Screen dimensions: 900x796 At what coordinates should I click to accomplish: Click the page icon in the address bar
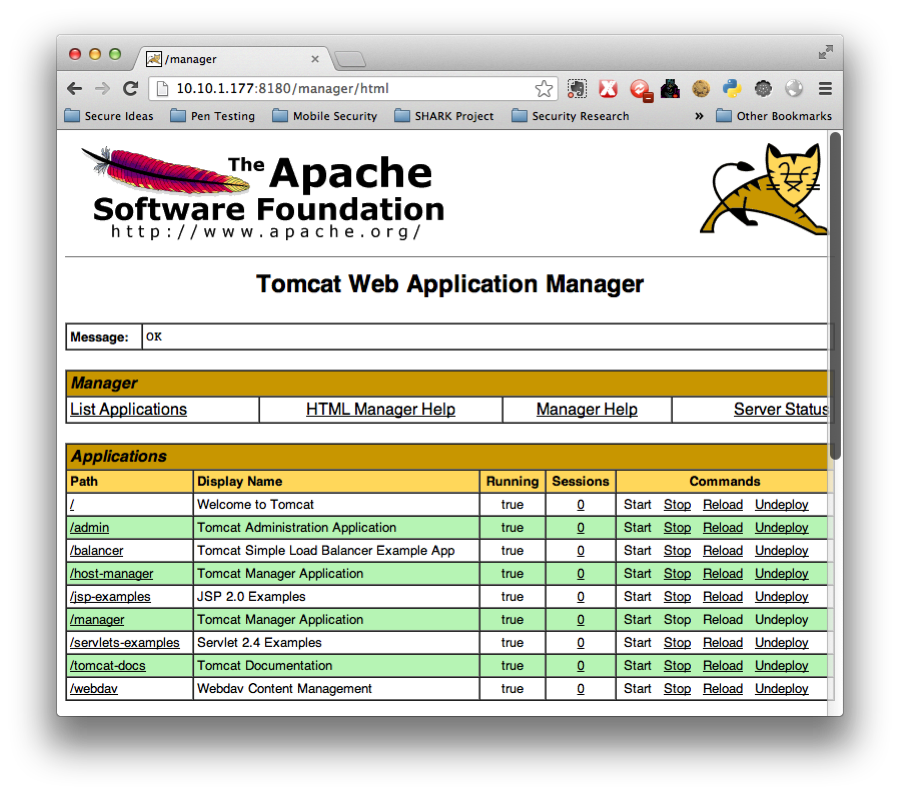(x=162, y=88)
